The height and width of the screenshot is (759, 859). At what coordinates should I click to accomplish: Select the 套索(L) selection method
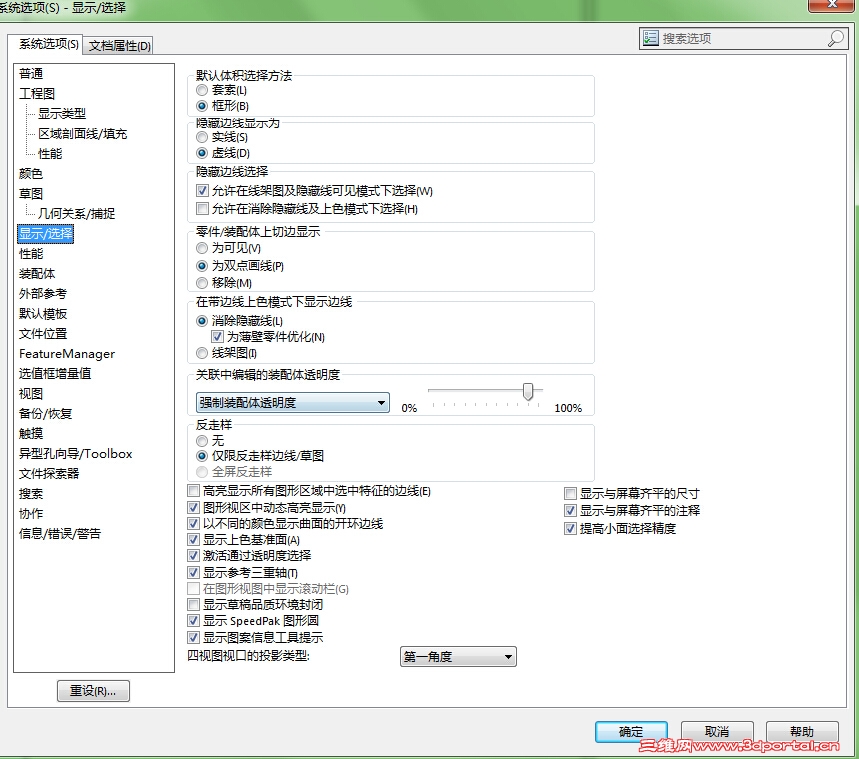[204, 91]
